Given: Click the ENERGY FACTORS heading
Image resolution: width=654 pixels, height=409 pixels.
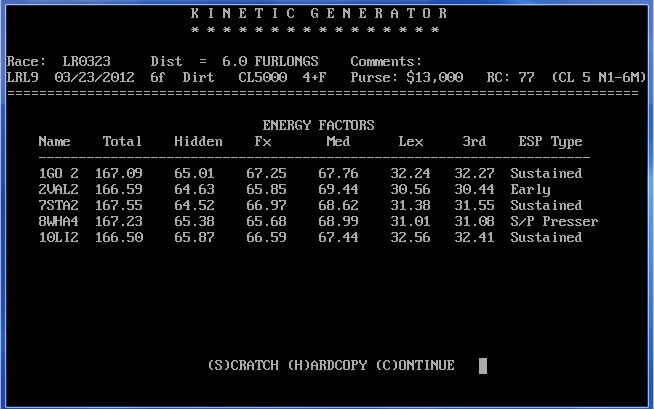Looking at the screenshot, I should pos(319,125).
